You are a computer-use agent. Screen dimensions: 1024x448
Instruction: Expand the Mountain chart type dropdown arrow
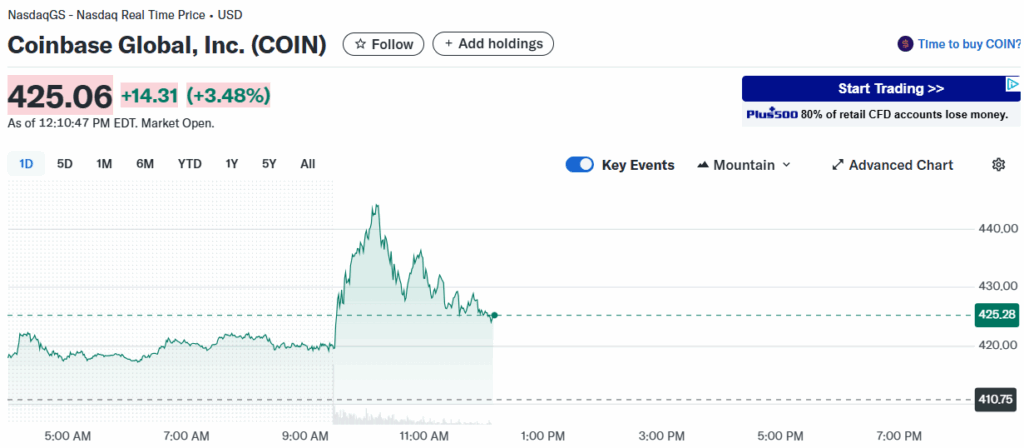[786, 165]
